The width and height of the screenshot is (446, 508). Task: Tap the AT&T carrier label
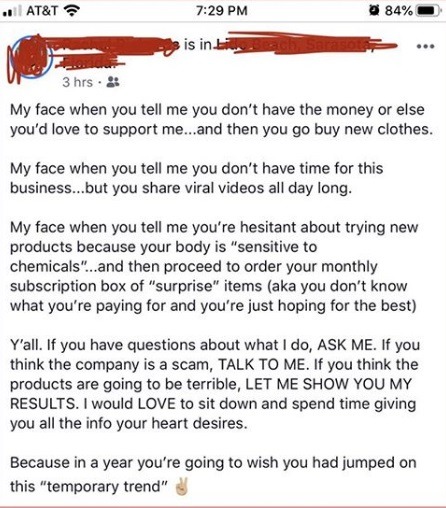pyautogui.click(x=42, y=11)
